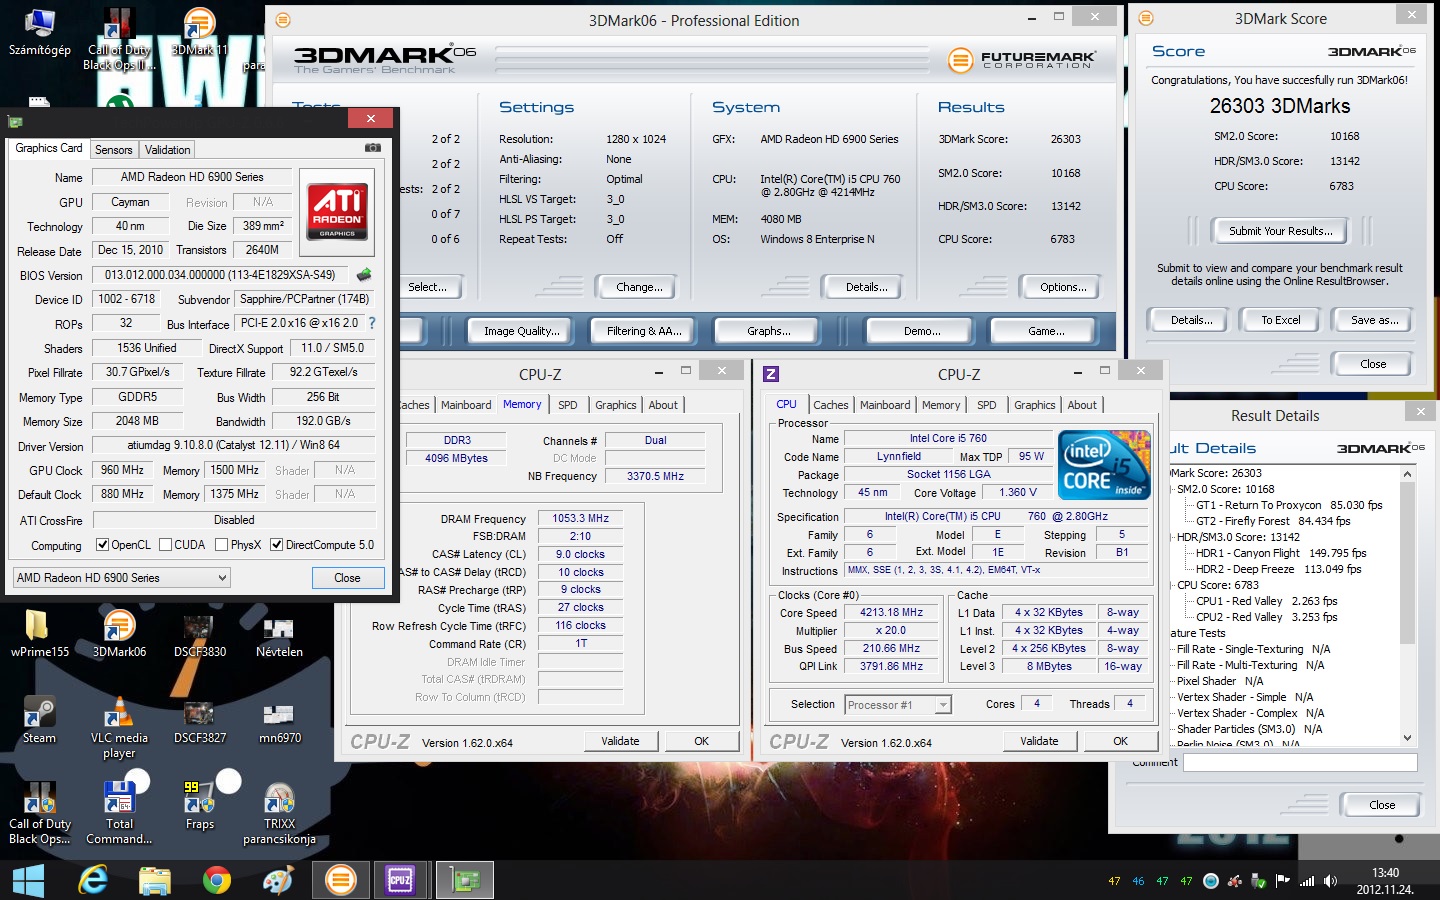
Task: Open the Steam desktop shortcut
Action: click(x=39, y=720)
